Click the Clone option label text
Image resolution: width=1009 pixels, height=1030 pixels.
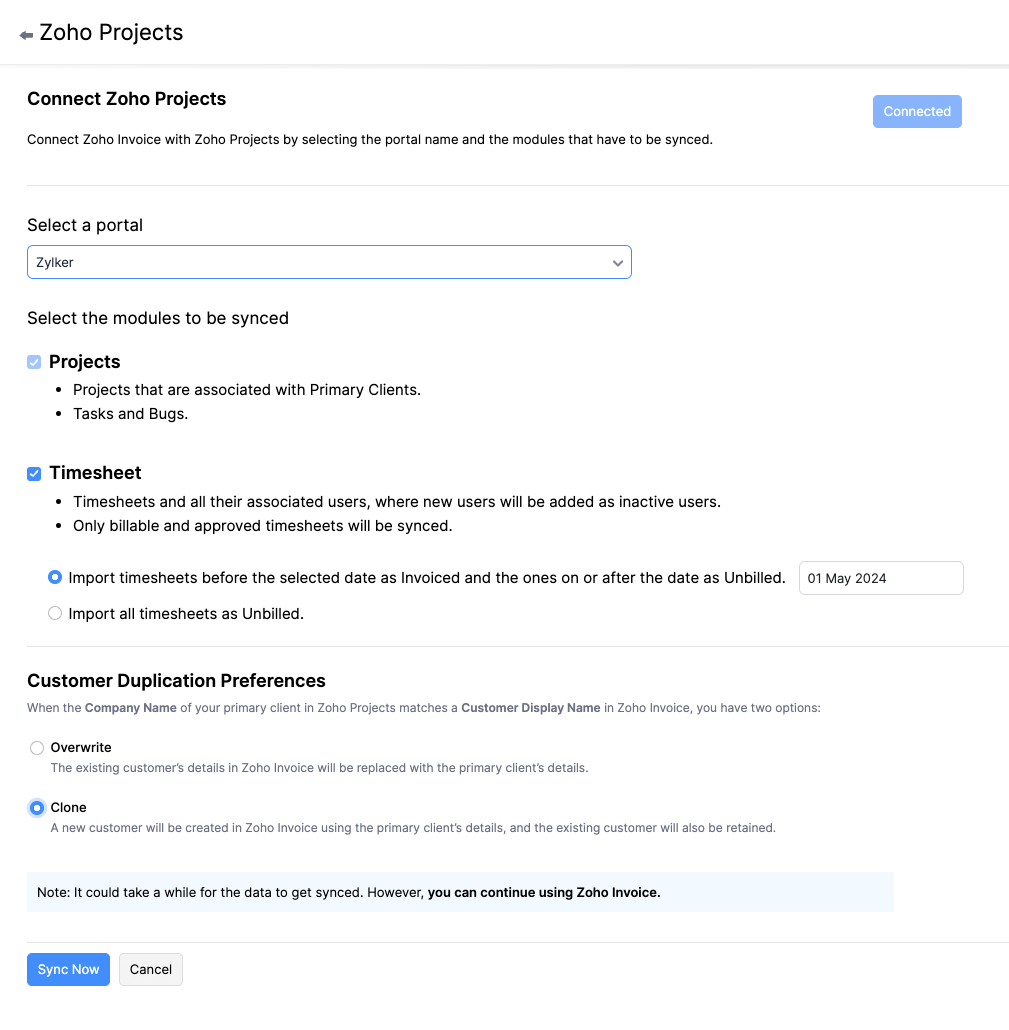pyautogui.click(x=69, y=808)
